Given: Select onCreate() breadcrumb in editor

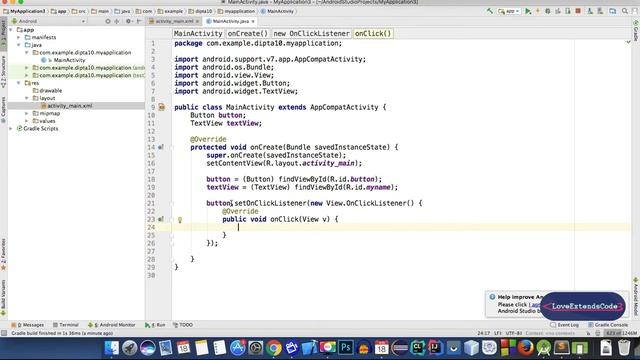Looking at the screenshot, I should coord(247,33).
